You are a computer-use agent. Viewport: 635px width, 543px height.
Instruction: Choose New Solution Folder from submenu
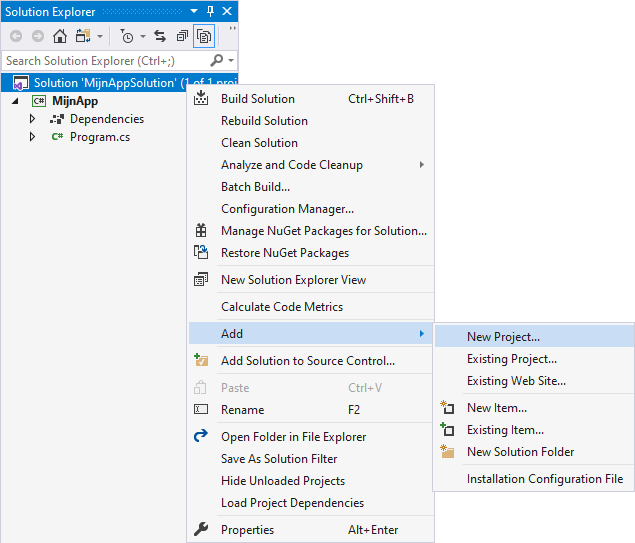coord(520,452)
